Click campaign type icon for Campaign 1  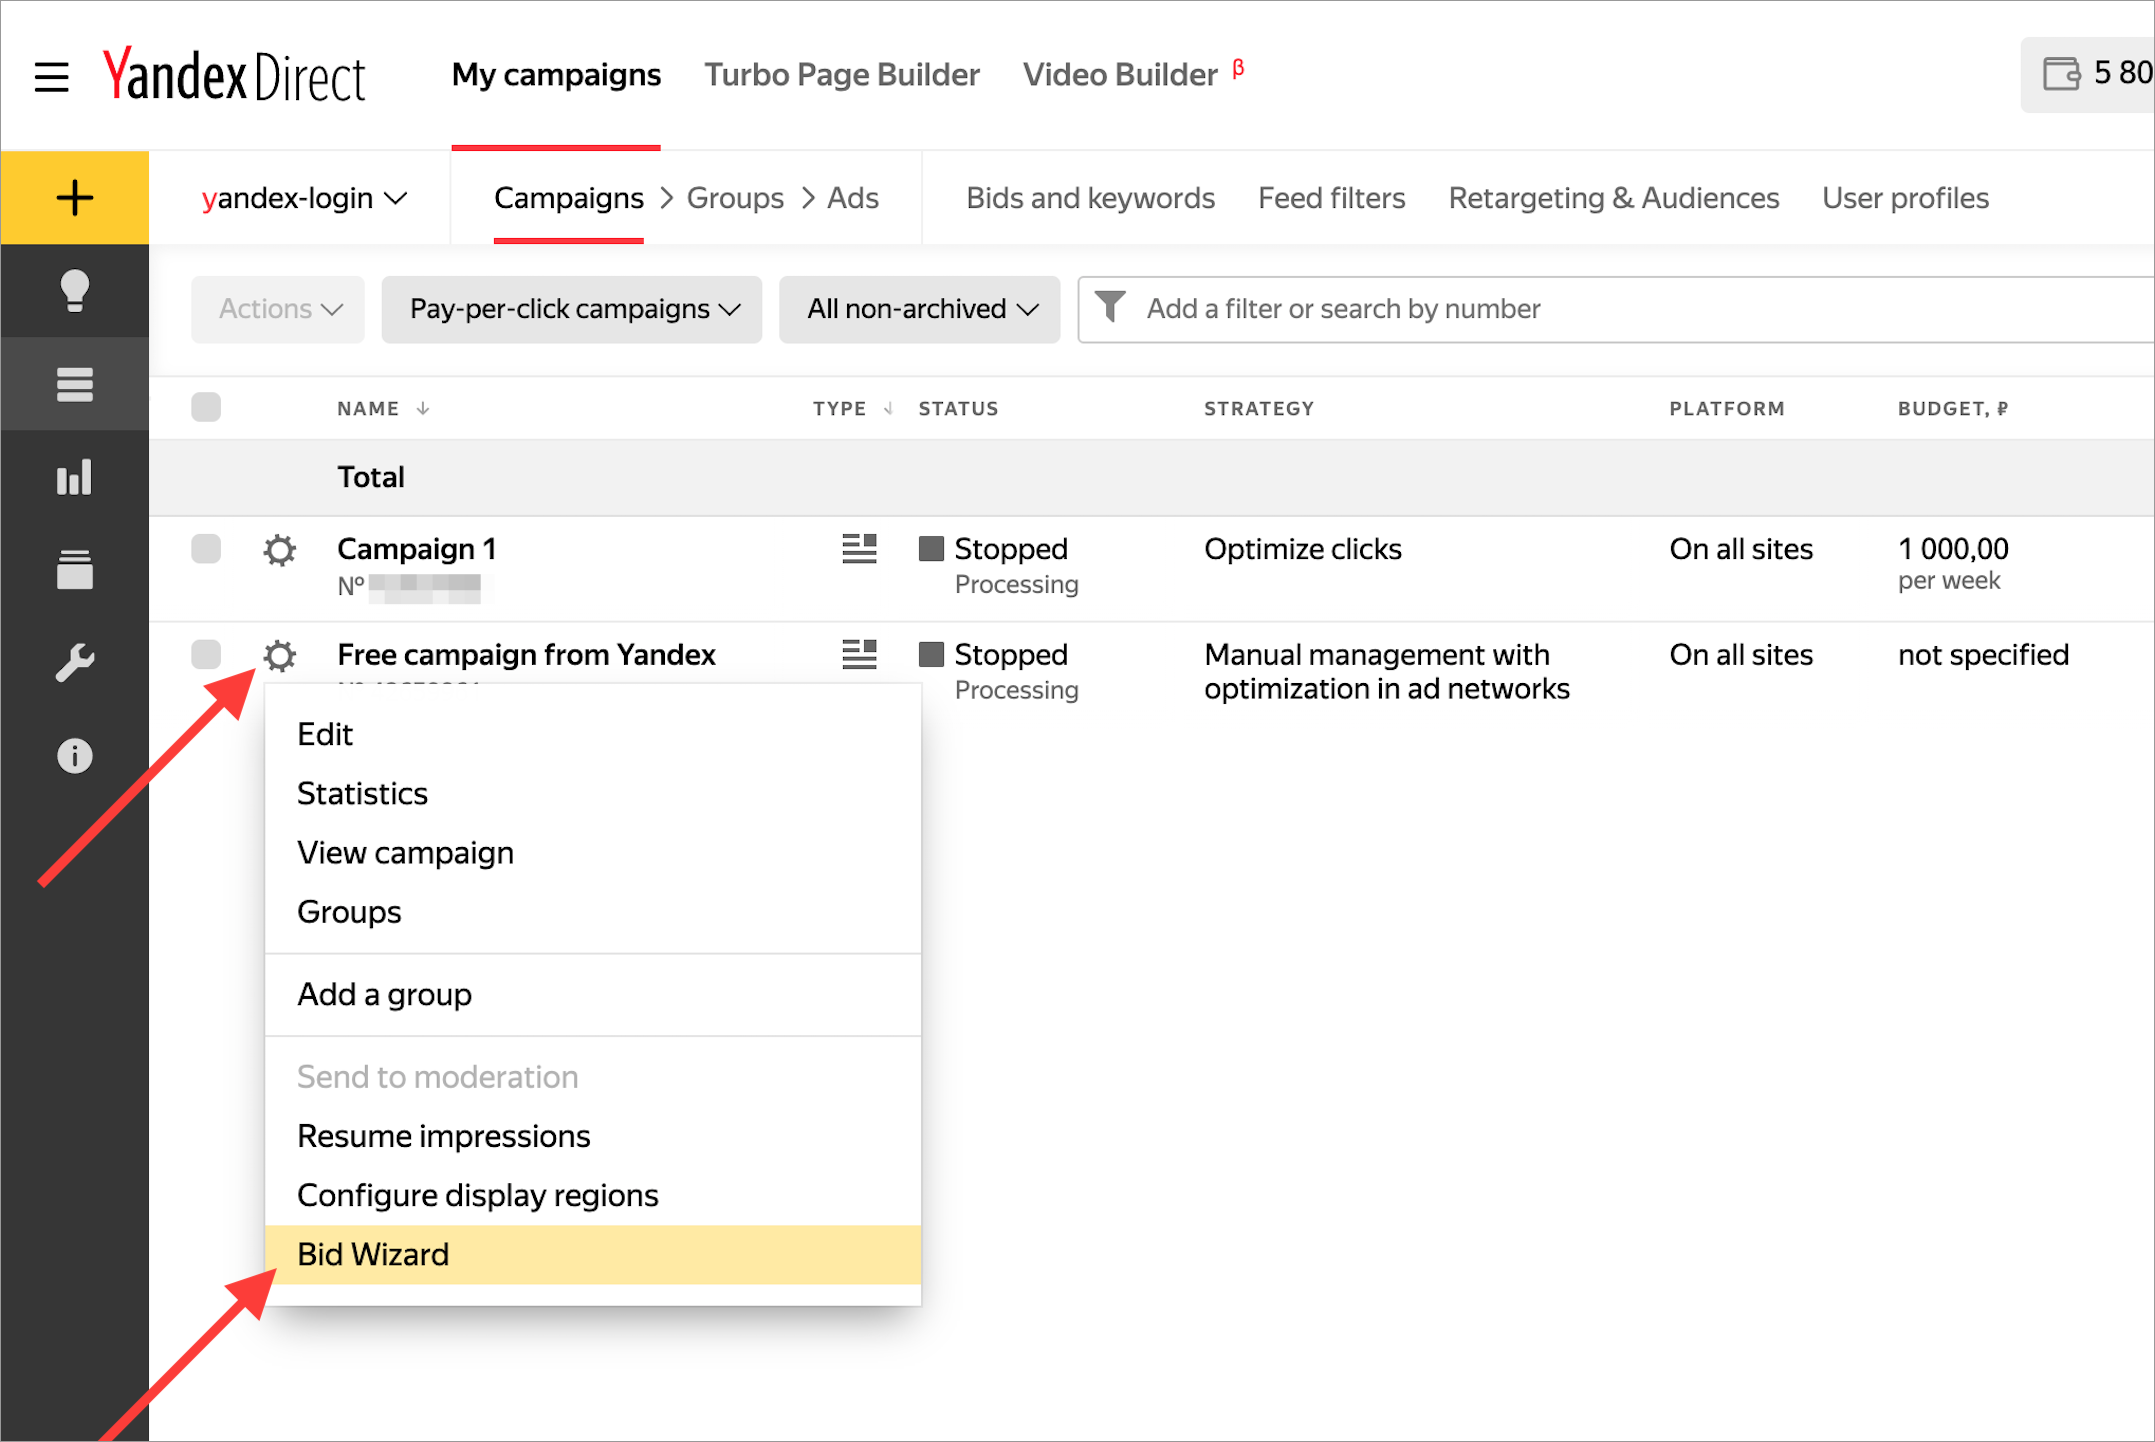(x=859, y=549)
